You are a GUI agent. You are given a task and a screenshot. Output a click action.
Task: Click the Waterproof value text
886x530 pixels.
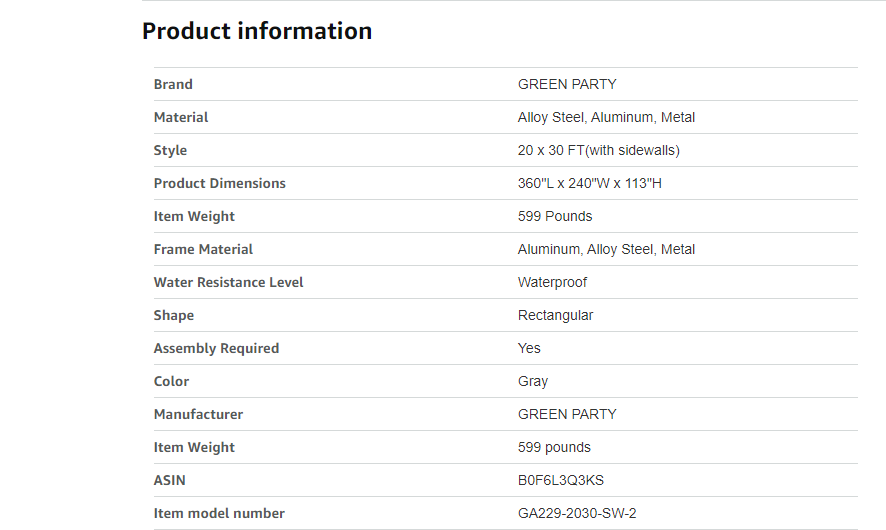(x=552, y=282)
